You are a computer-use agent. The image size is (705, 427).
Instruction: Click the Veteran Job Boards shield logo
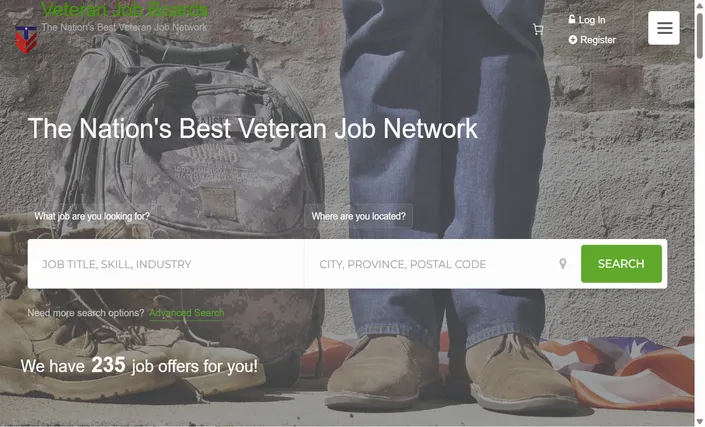[26, 40]
